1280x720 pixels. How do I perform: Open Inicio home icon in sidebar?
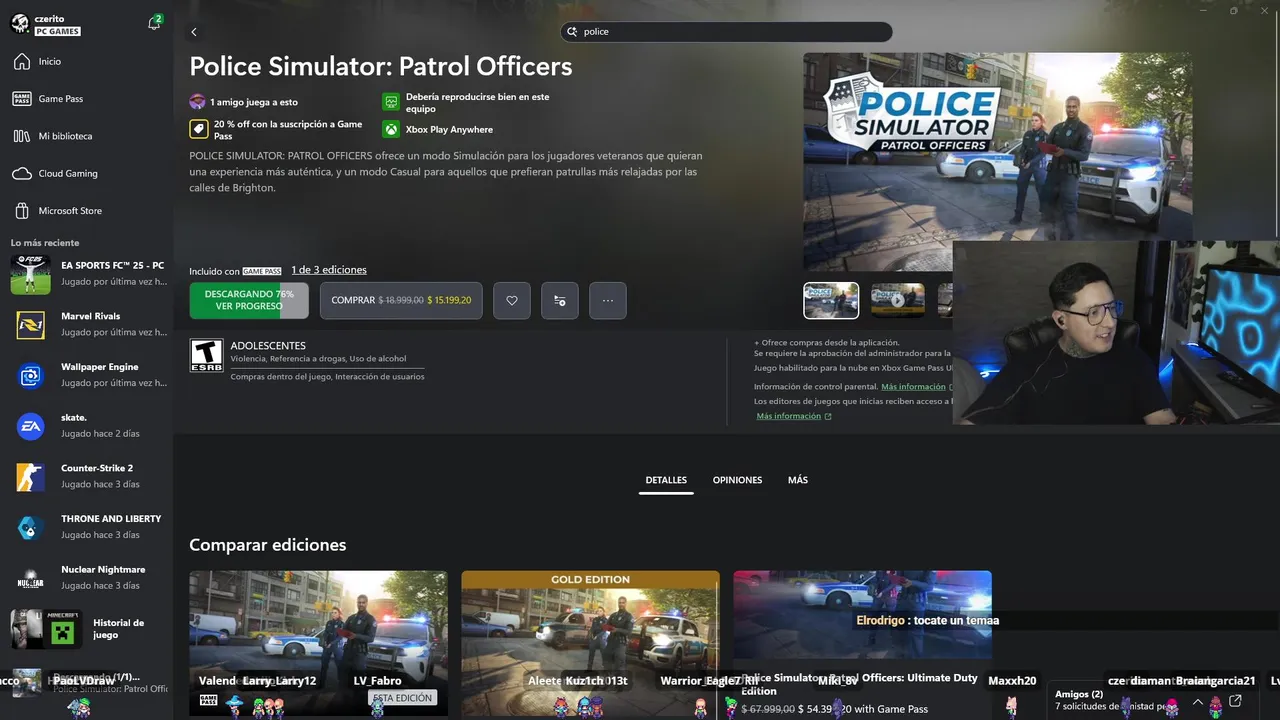[22, 61]
